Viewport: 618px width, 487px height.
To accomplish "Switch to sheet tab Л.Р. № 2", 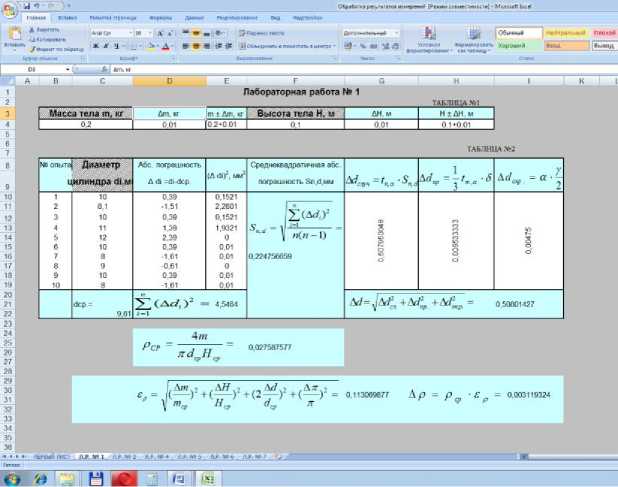I will (128, 455).
